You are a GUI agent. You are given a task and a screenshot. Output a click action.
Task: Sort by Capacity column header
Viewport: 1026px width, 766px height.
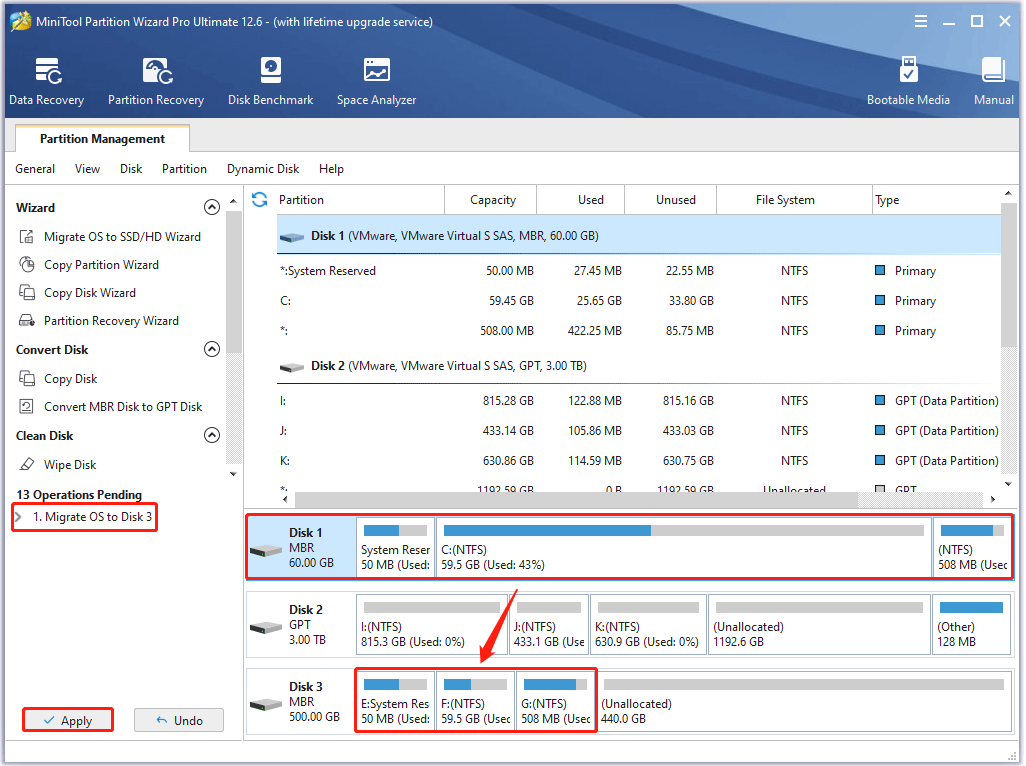(492, 200)
